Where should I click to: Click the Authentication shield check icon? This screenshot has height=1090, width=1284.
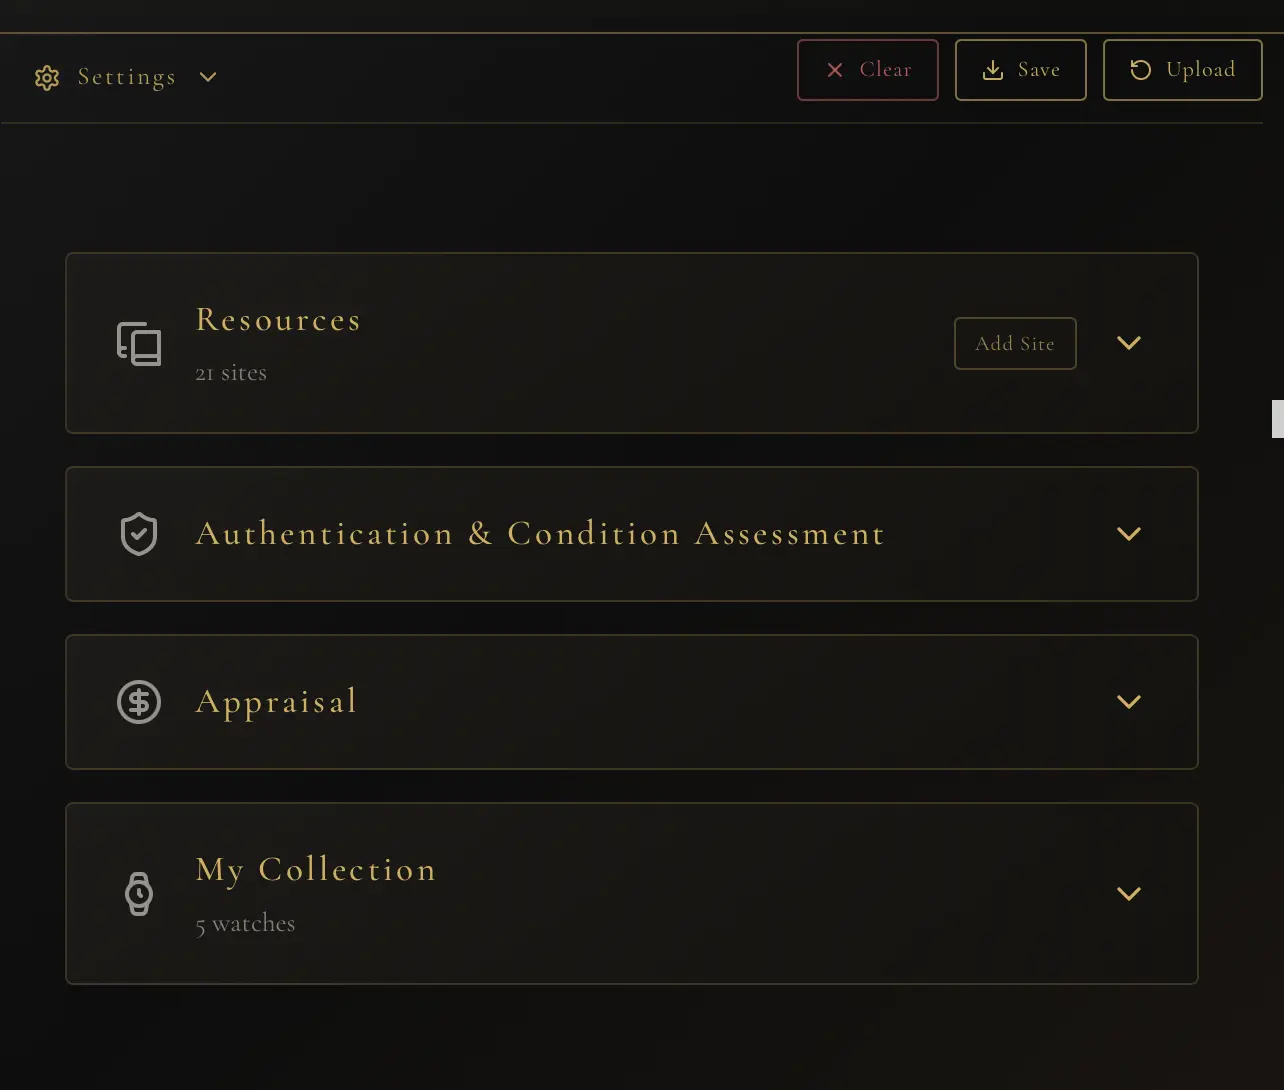coord(139,534)
